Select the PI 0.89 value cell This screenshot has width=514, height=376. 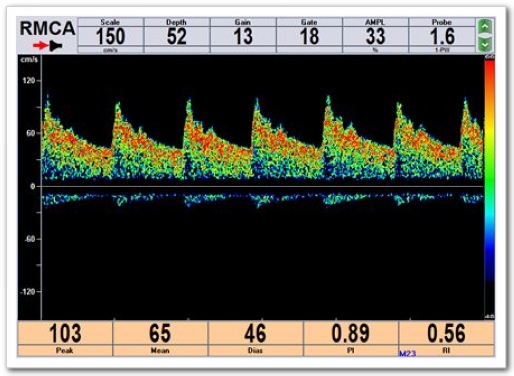click(x=351, y=338)
